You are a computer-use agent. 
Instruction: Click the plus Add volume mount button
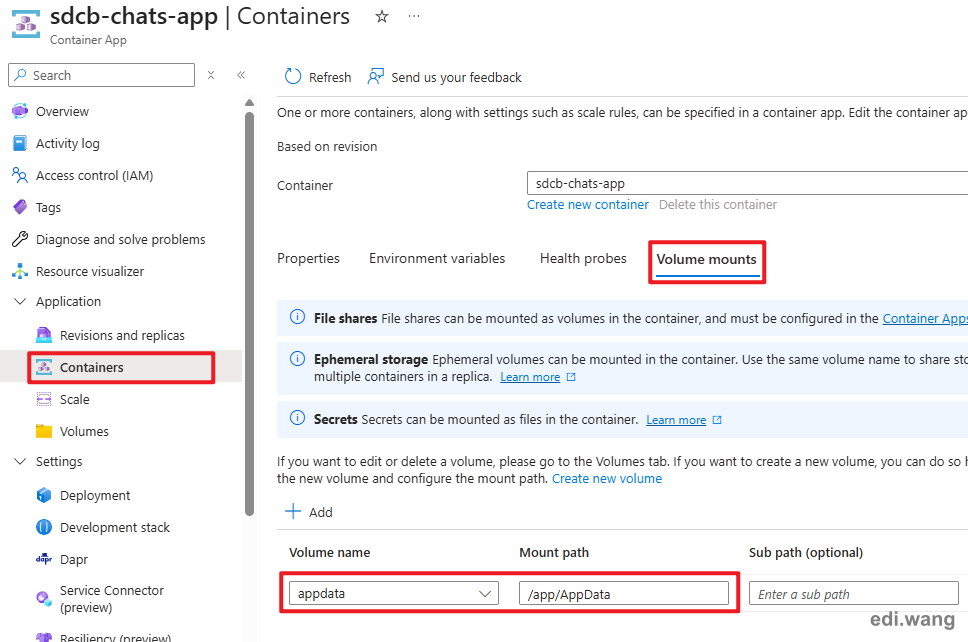309,512
